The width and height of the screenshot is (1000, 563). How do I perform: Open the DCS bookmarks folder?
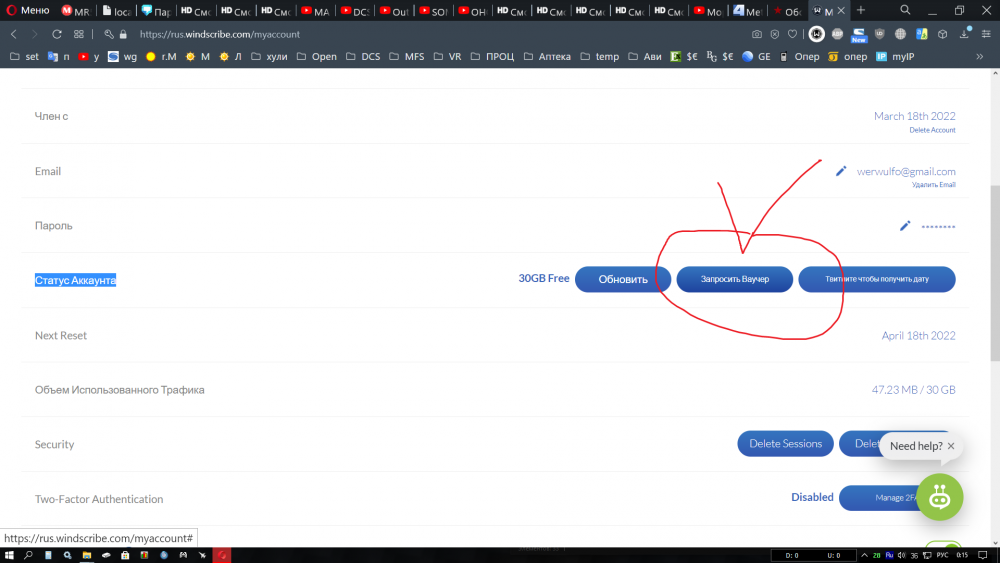click(363, 57)
